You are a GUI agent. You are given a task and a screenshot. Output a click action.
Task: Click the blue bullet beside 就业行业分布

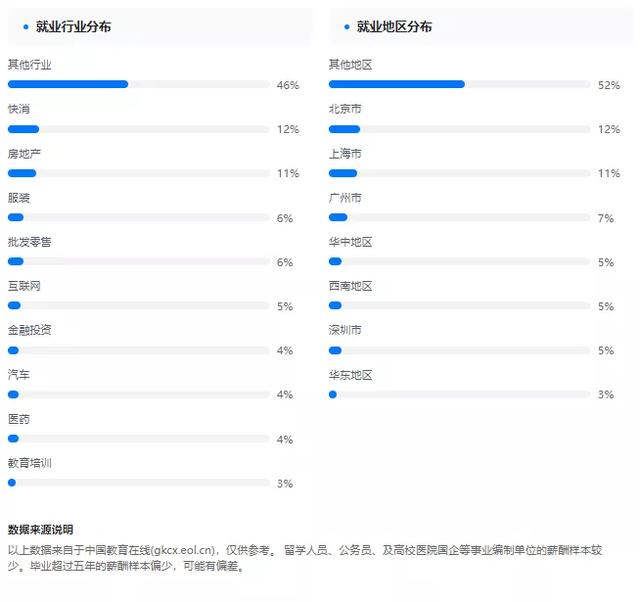tap(26, 27)
